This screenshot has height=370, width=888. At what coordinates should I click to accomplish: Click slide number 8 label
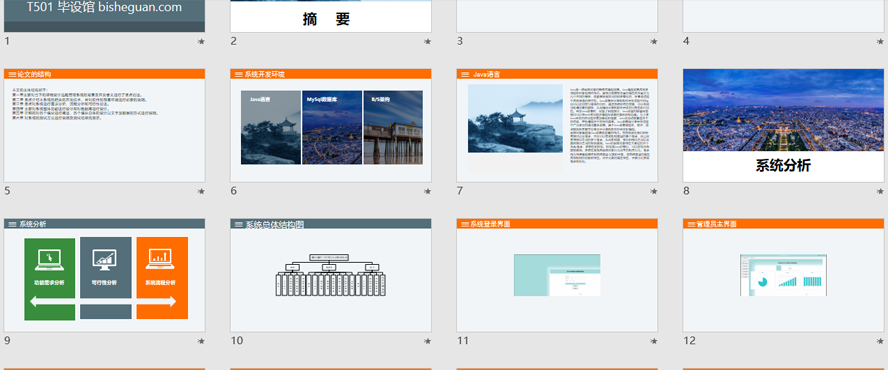[x=686, y=191]
